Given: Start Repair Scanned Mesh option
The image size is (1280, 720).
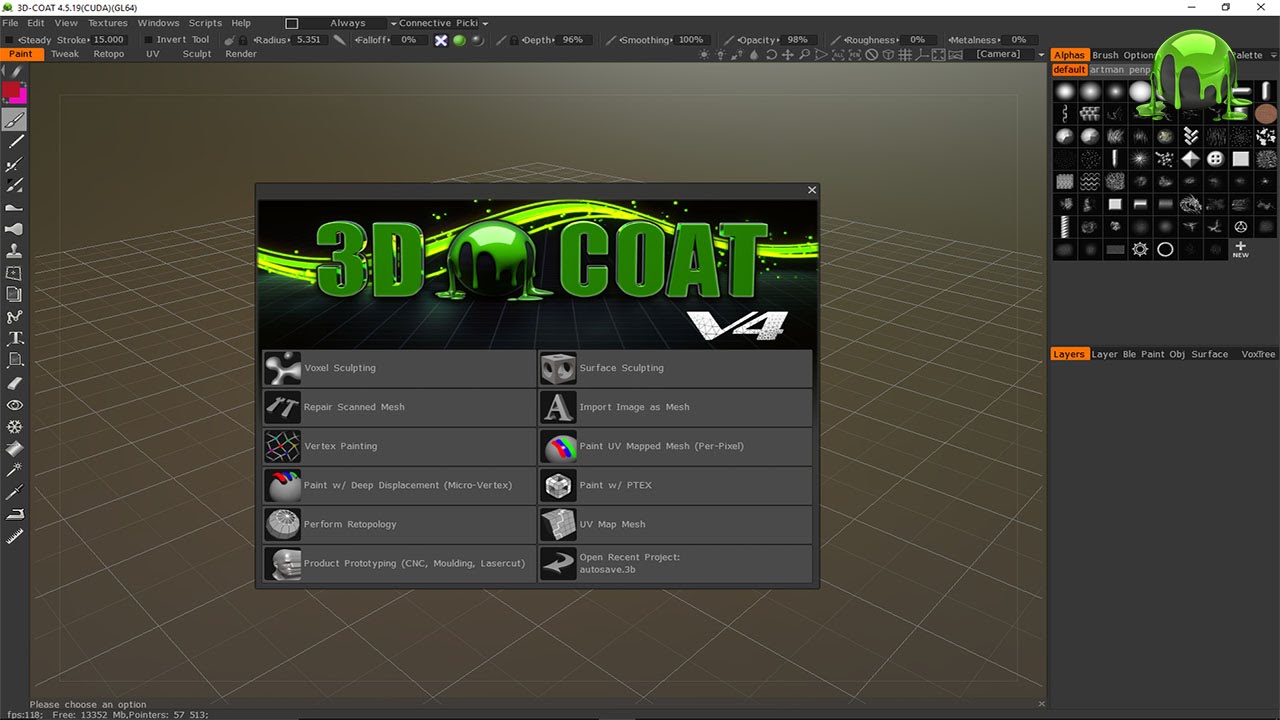Looking at the screenshot, I should point(399,407).
